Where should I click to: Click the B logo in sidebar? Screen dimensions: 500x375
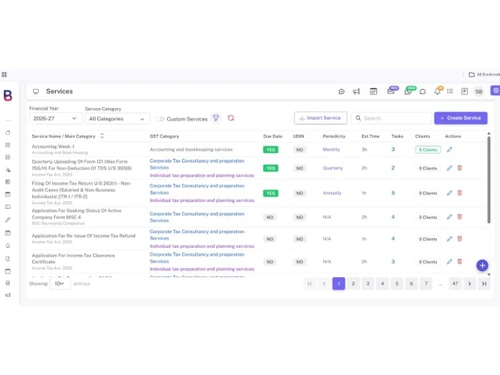(x=8, y=95)
